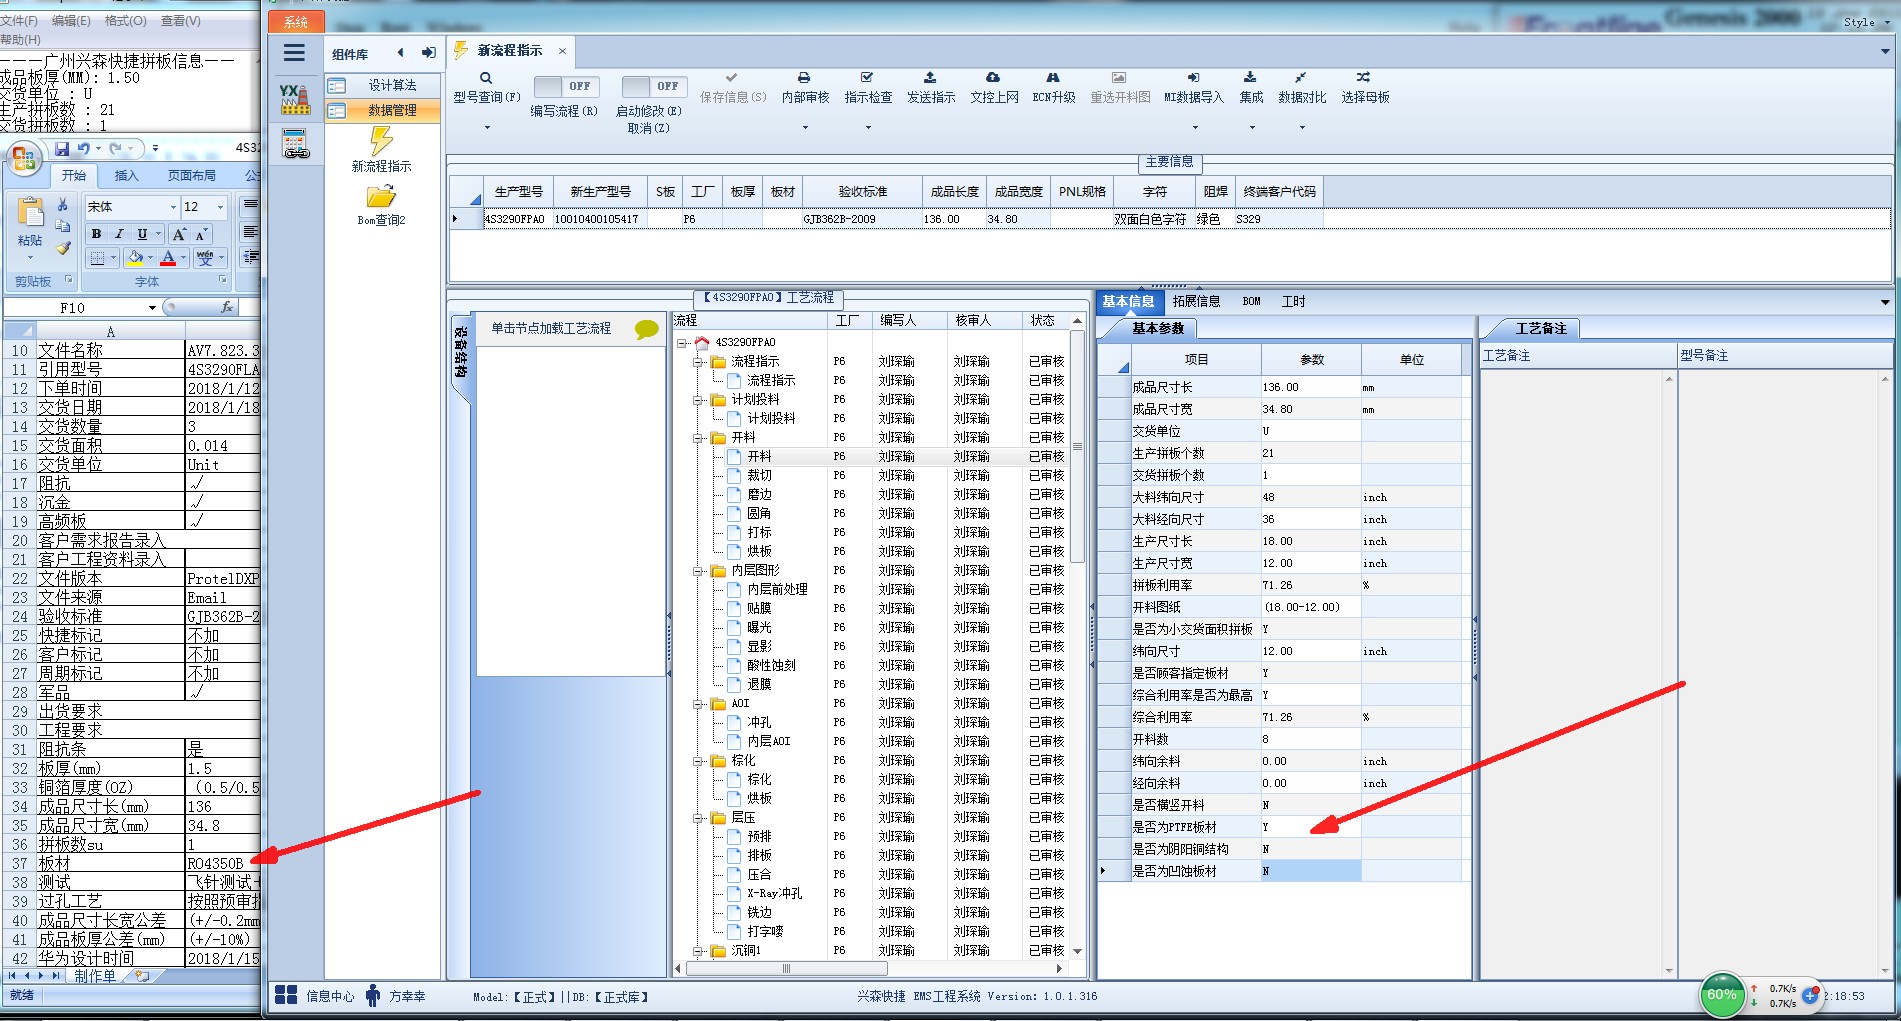Click 内部审核 printer icon
1901x1021 pixels.
pyautogui.click(x=804, y=78)
